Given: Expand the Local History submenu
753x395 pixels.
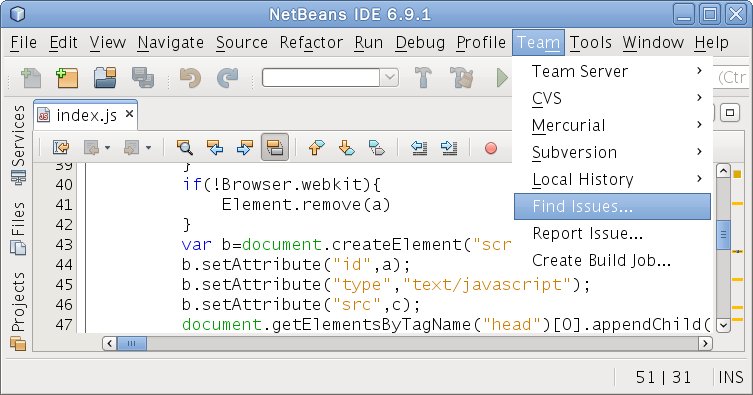Looking at the screenshot, I should click(612, 179).
